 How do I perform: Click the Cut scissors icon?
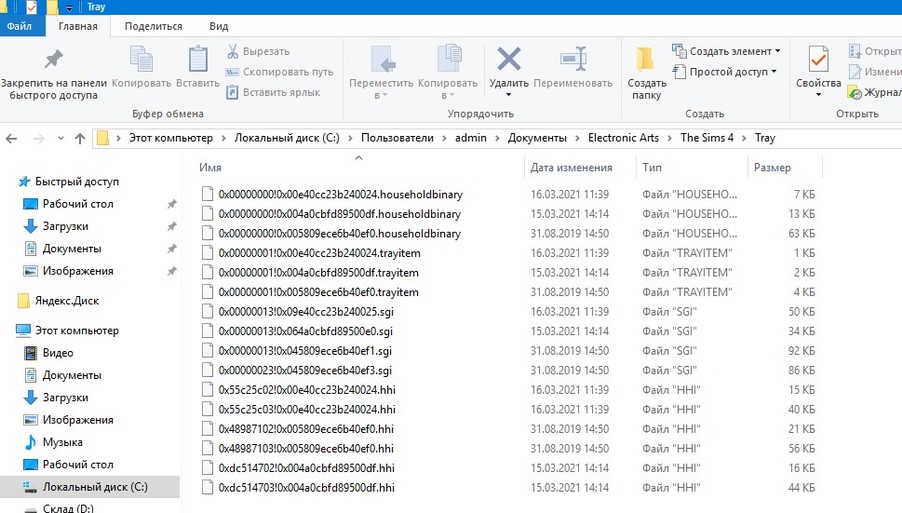click(x=233, y=51)
